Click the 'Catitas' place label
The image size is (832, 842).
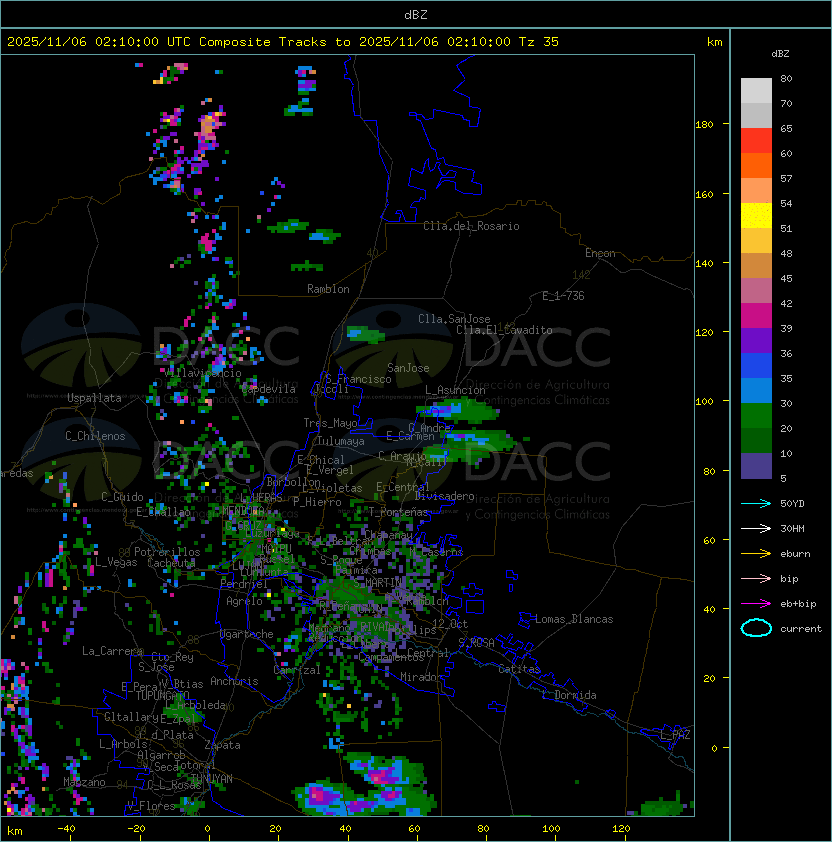(x=519, y=669)
